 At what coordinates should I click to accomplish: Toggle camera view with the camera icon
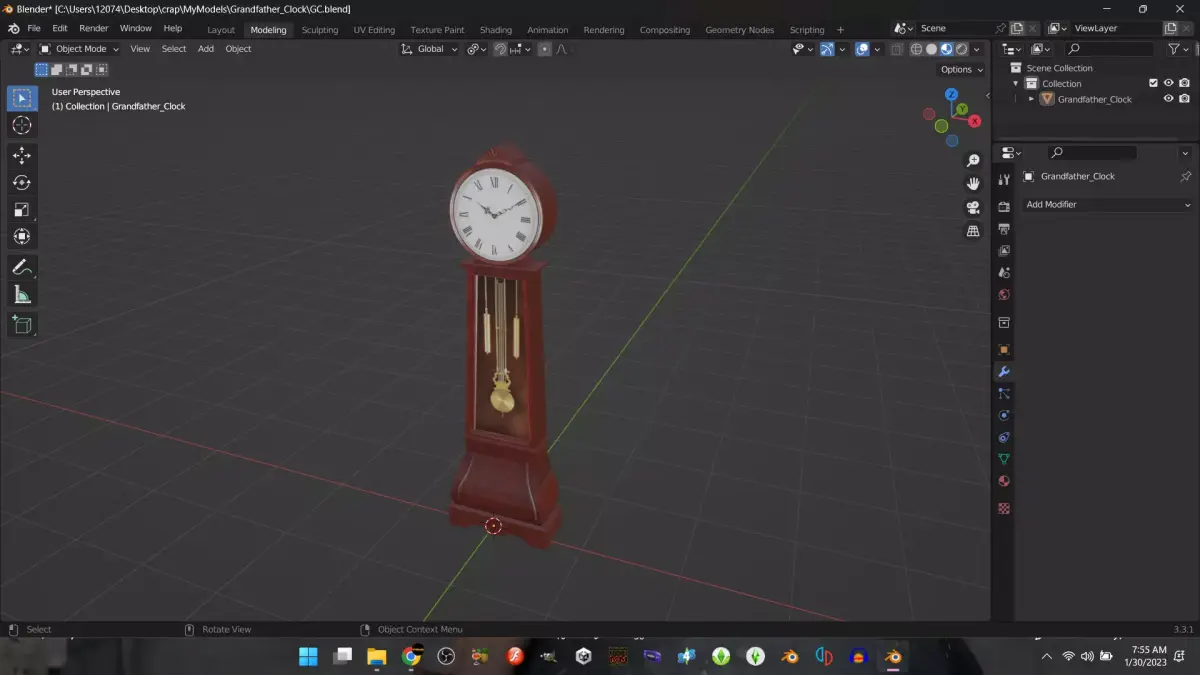point(973,208)
